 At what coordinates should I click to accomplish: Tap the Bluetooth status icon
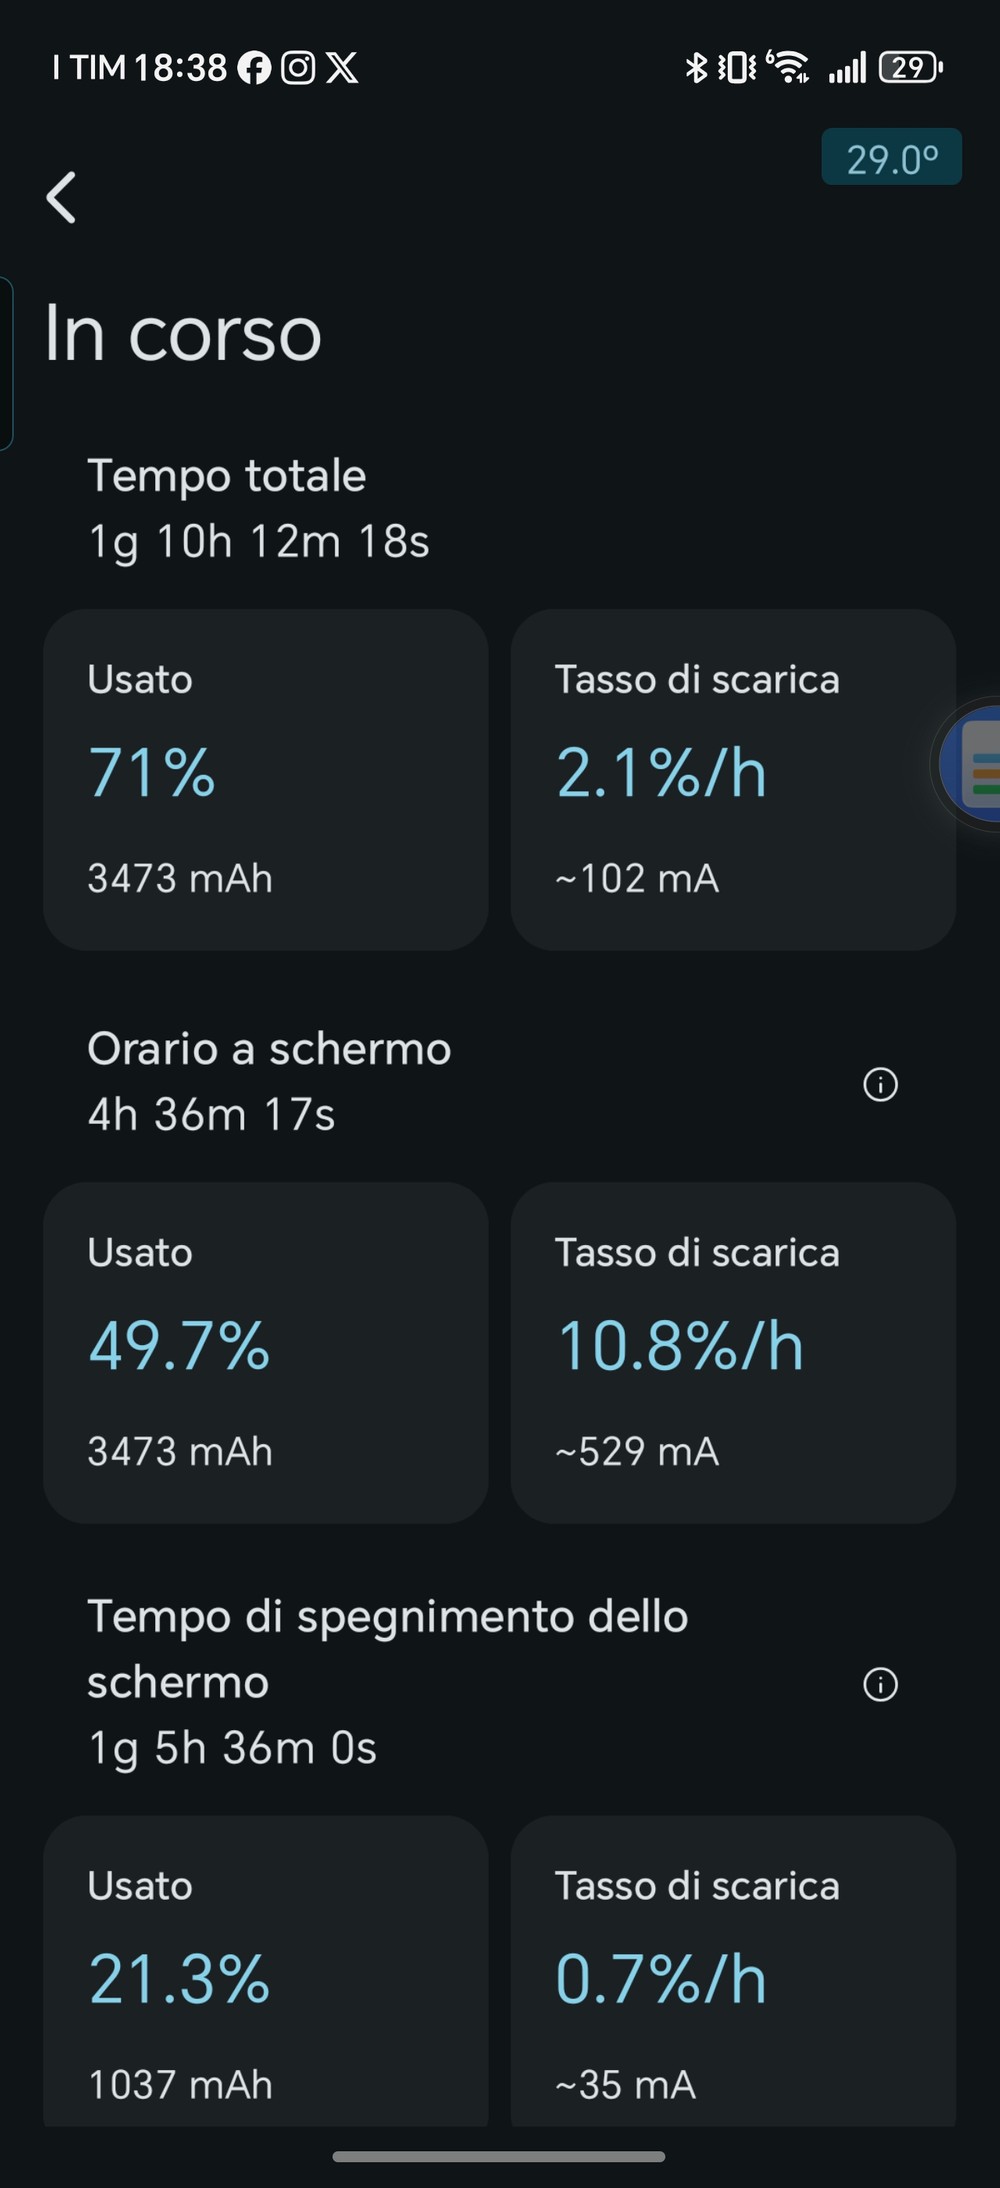[x=696, y=68]
